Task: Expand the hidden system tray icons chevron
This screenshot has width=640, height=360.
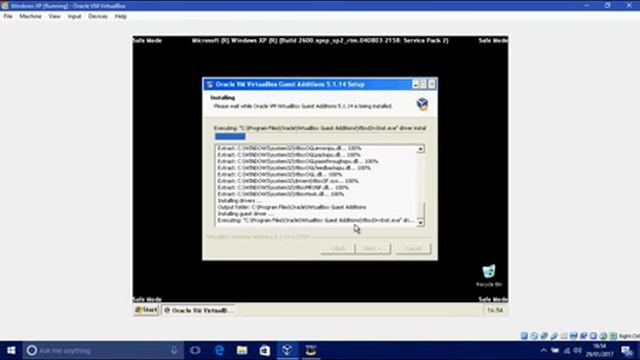Action: click(543, 350)
